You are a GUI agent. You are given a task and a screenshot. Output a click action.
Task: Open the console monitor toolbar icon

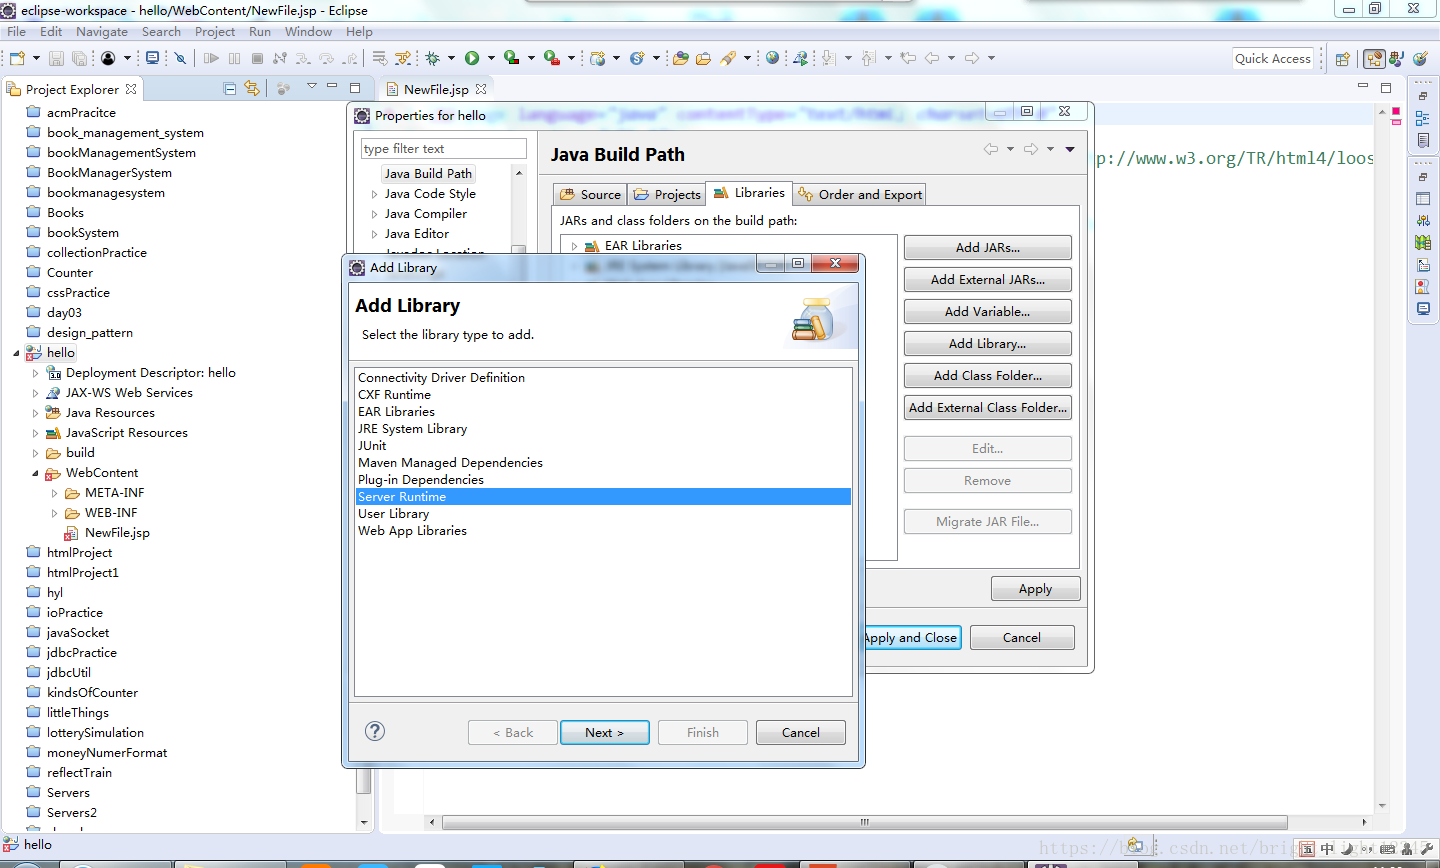tap(152, 58)
